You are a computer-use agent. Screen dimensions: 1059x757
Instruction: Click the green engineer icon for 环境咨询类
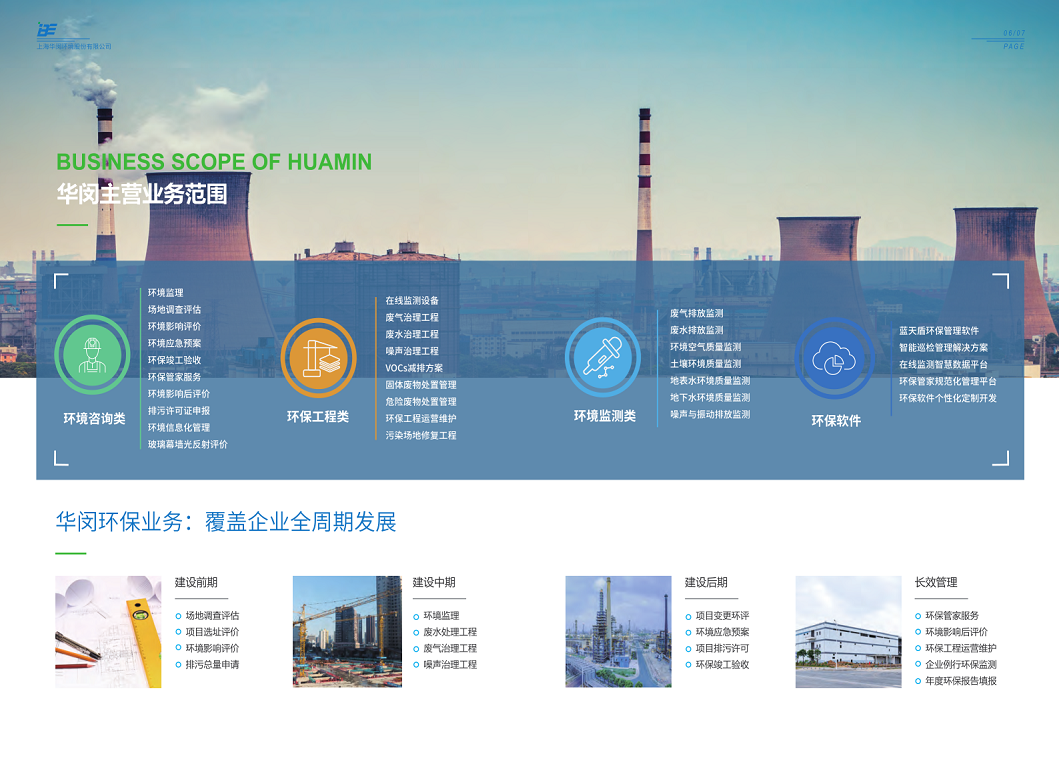92,355
